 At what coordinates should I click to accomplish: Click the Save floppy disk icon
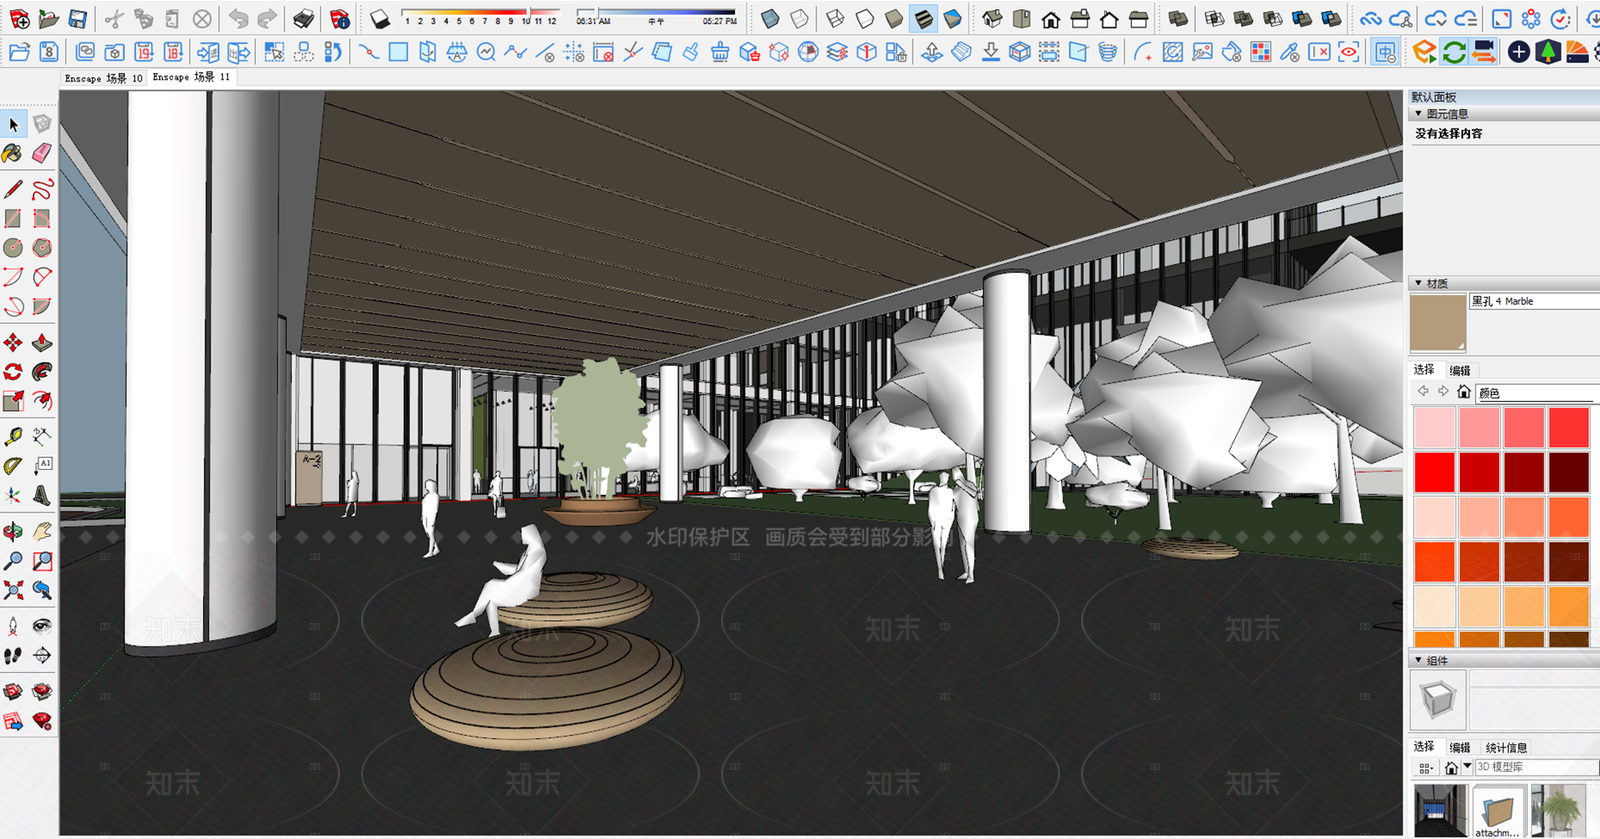[x=77, y=19]
